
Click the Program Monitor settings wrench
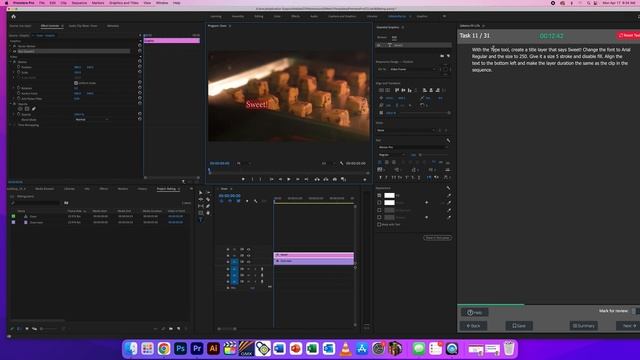(342, 163)
